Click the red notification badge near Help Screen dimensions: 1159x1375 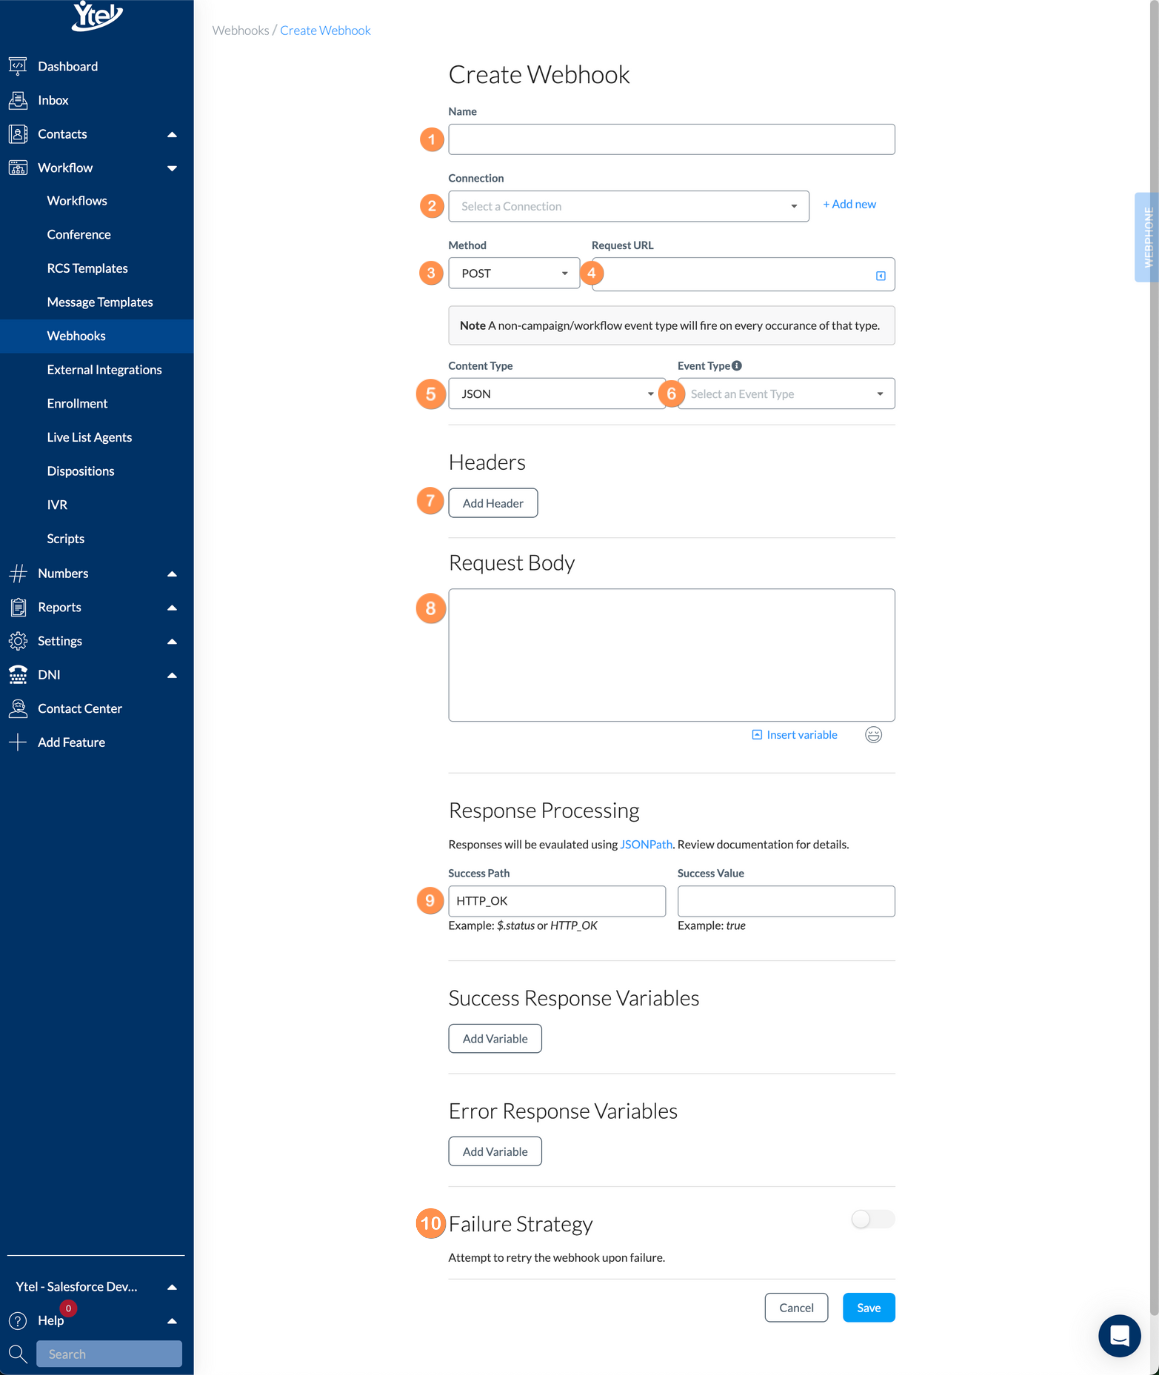68,1308
